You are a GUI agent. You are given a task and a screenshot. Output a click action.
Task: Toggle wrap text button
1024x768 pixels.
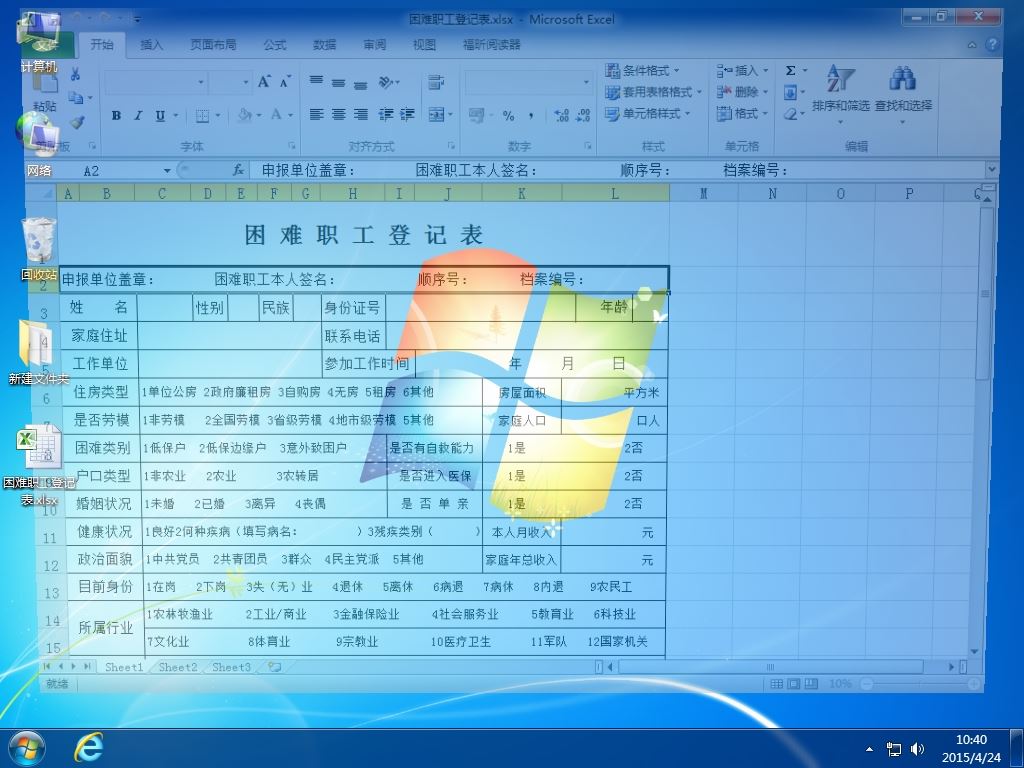pyautogui.click(x=436, y=82)
